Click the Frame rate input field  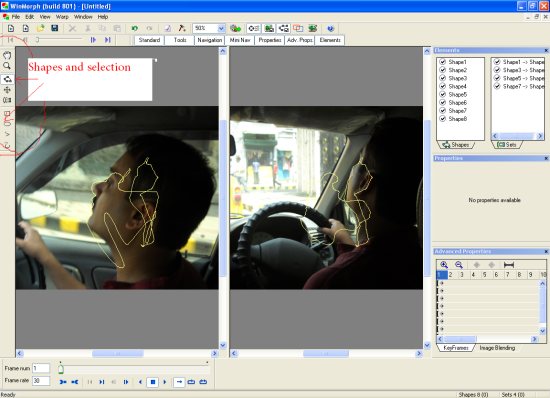pyautogui.click(x=41, y=380)
